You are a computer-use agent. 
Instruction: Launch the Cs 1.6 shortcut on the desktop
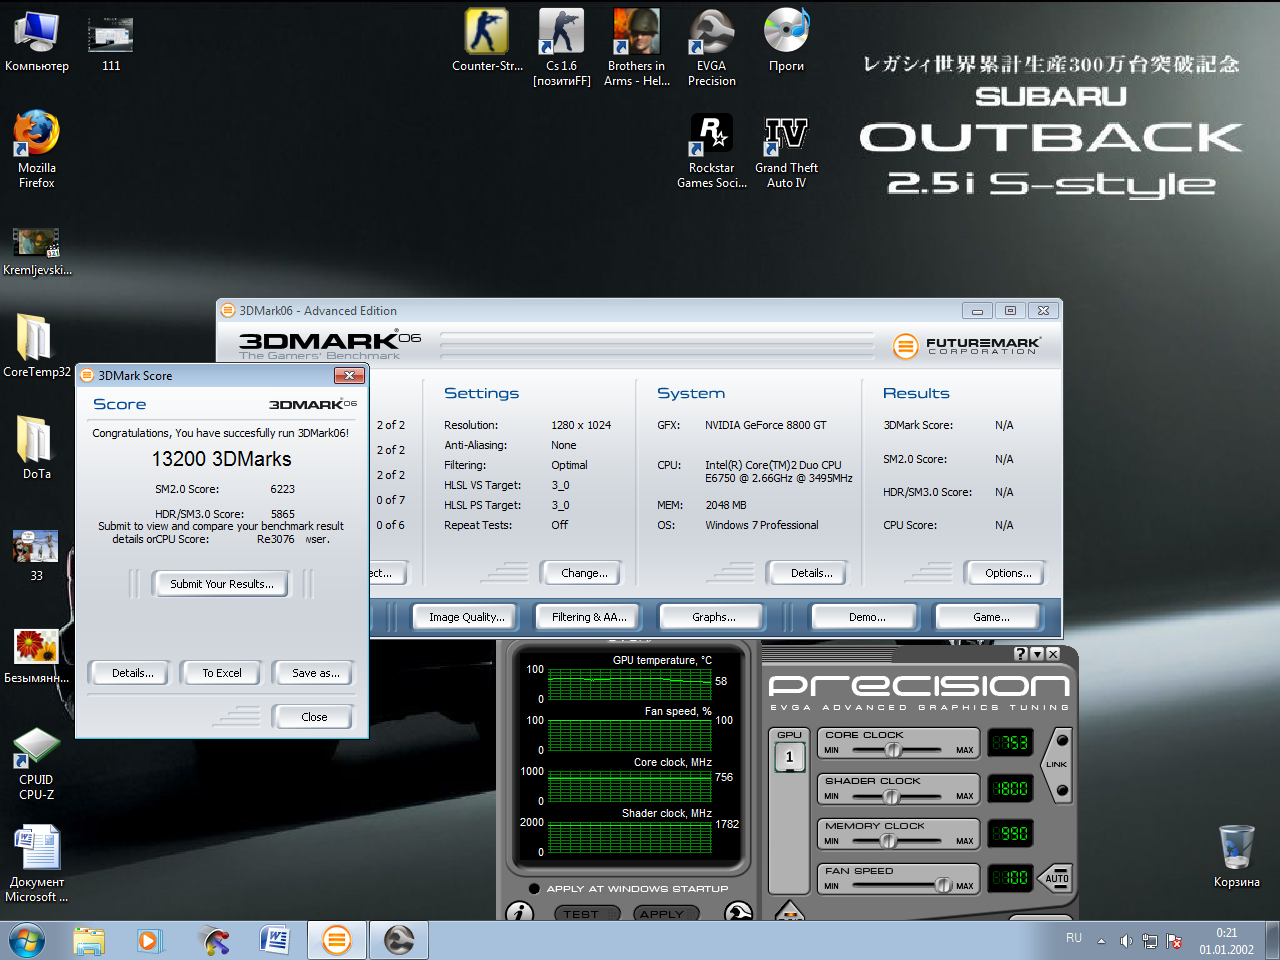point(562,47)
